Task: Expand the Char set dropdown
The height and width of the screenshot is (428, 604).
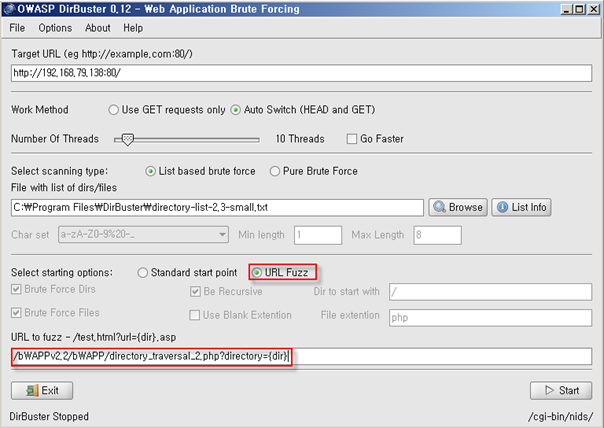Action: point(222,235)
